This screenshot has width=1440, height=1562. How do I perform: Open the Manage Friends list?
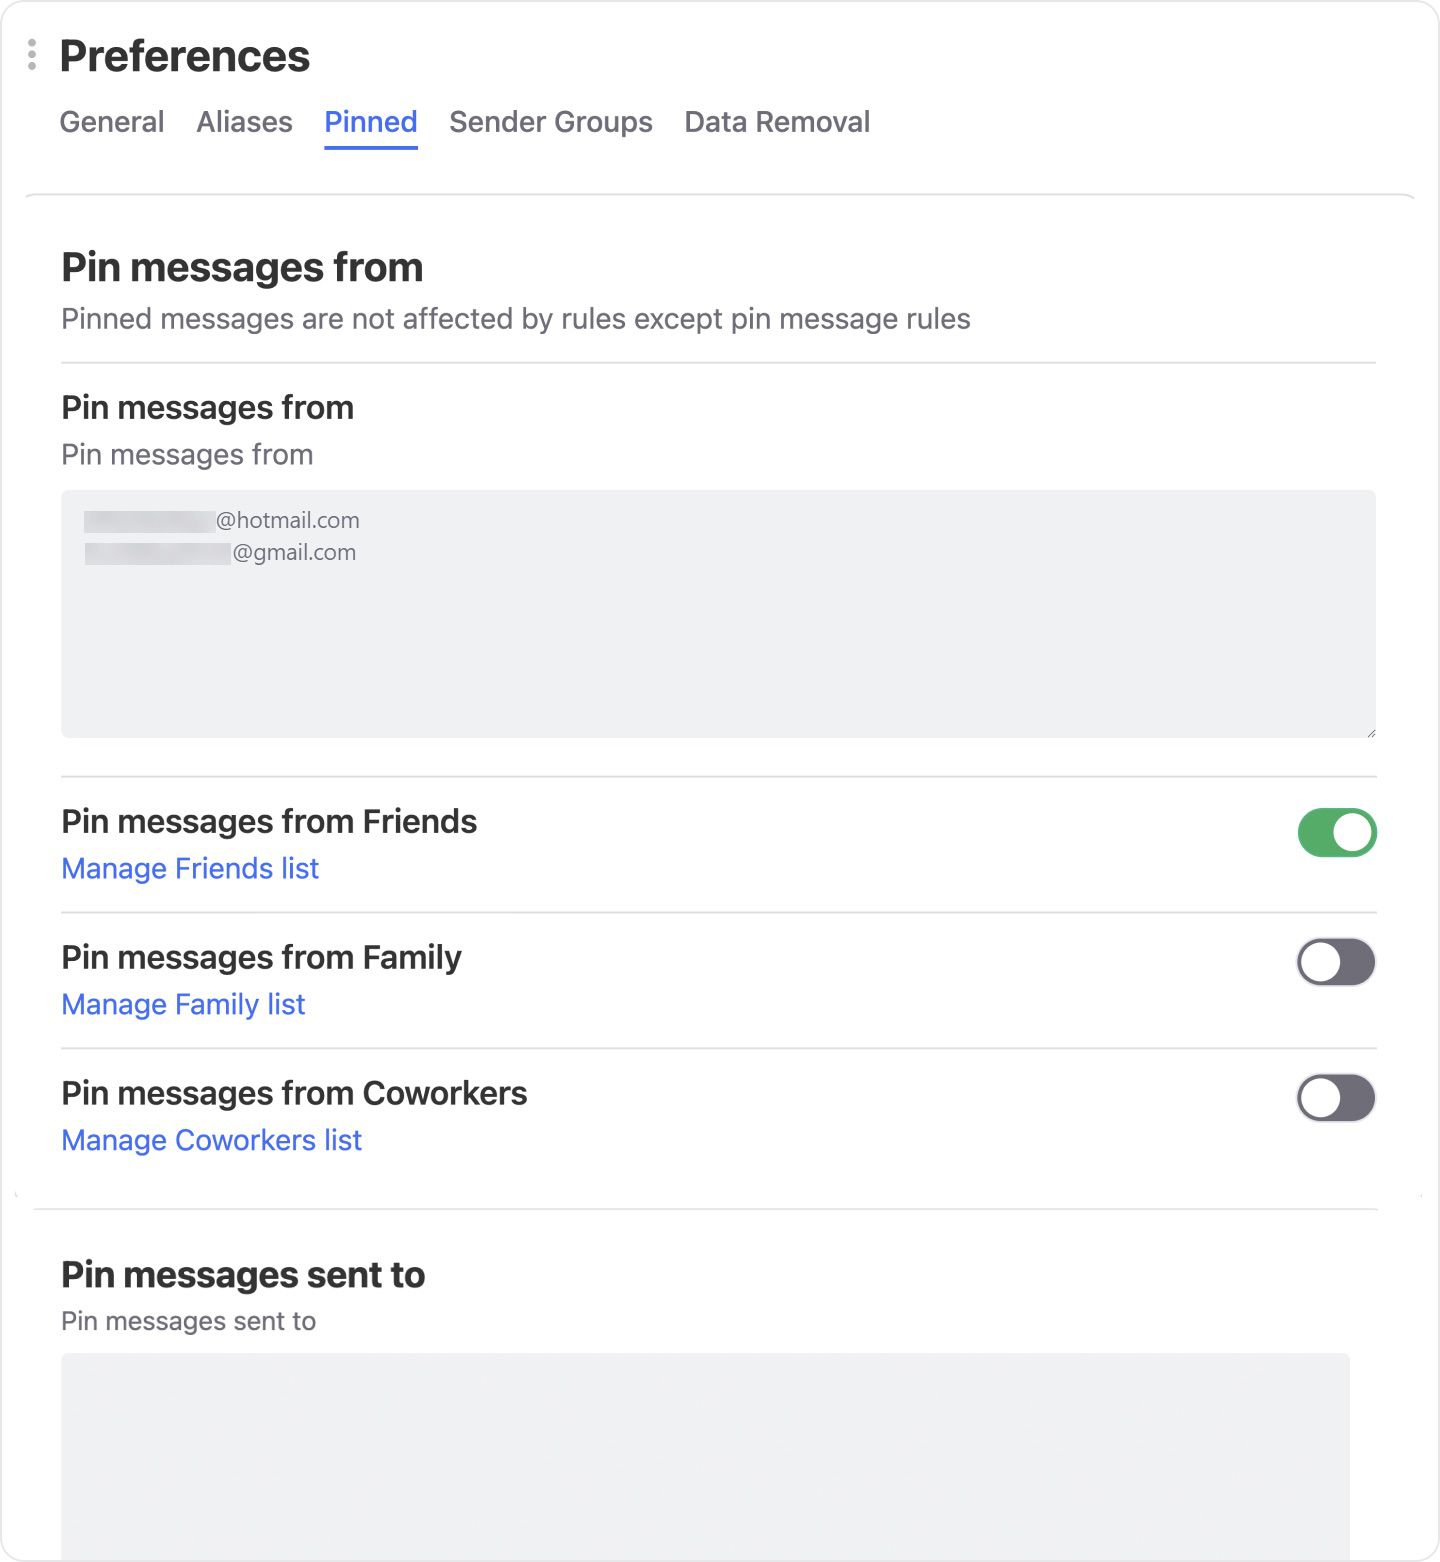(x=189, y=868)
